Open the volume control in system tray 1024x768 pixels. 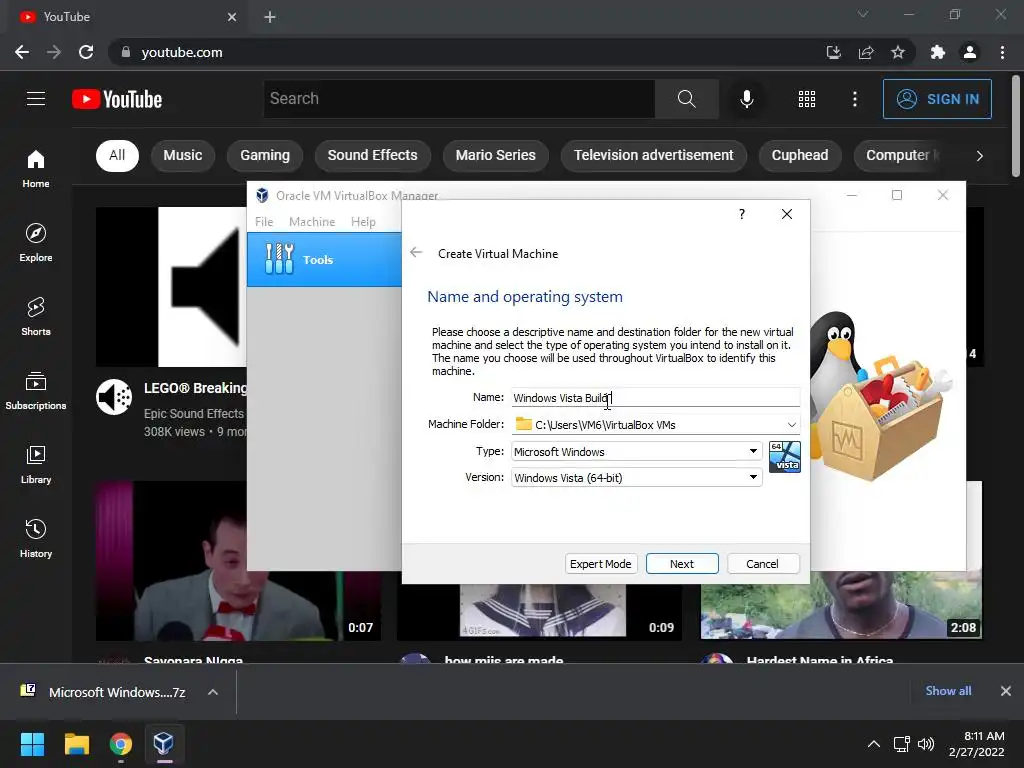pos(926,744)
